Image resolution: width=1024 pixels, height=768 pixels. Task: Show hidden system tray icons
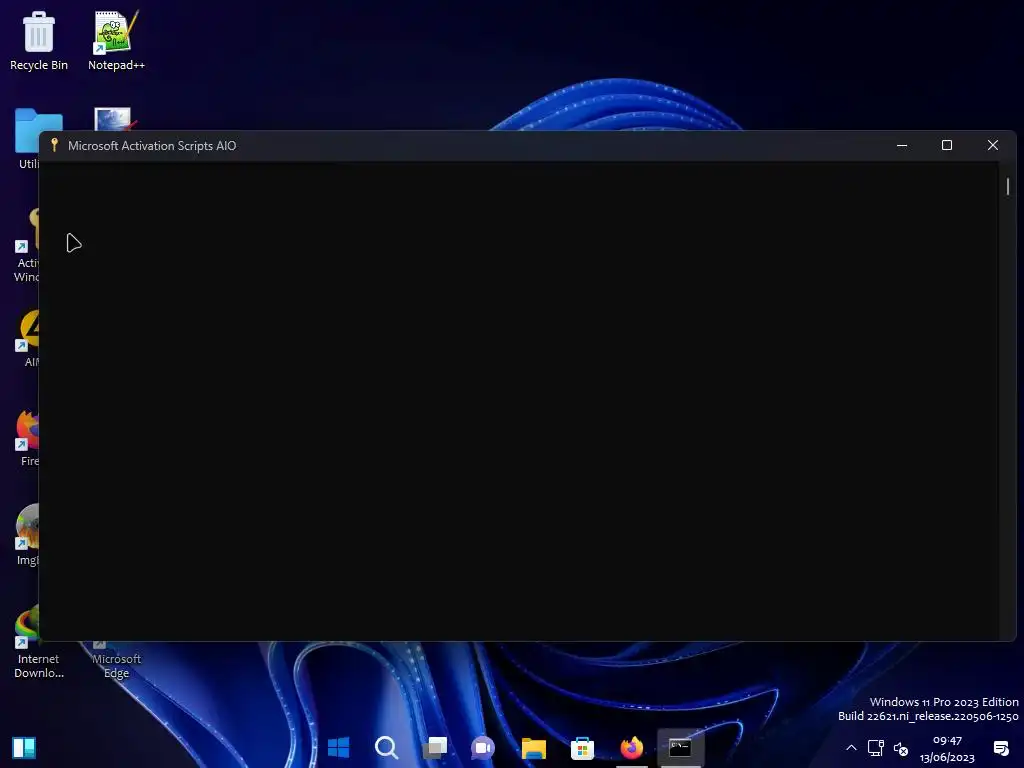click(x=851, y=748)
